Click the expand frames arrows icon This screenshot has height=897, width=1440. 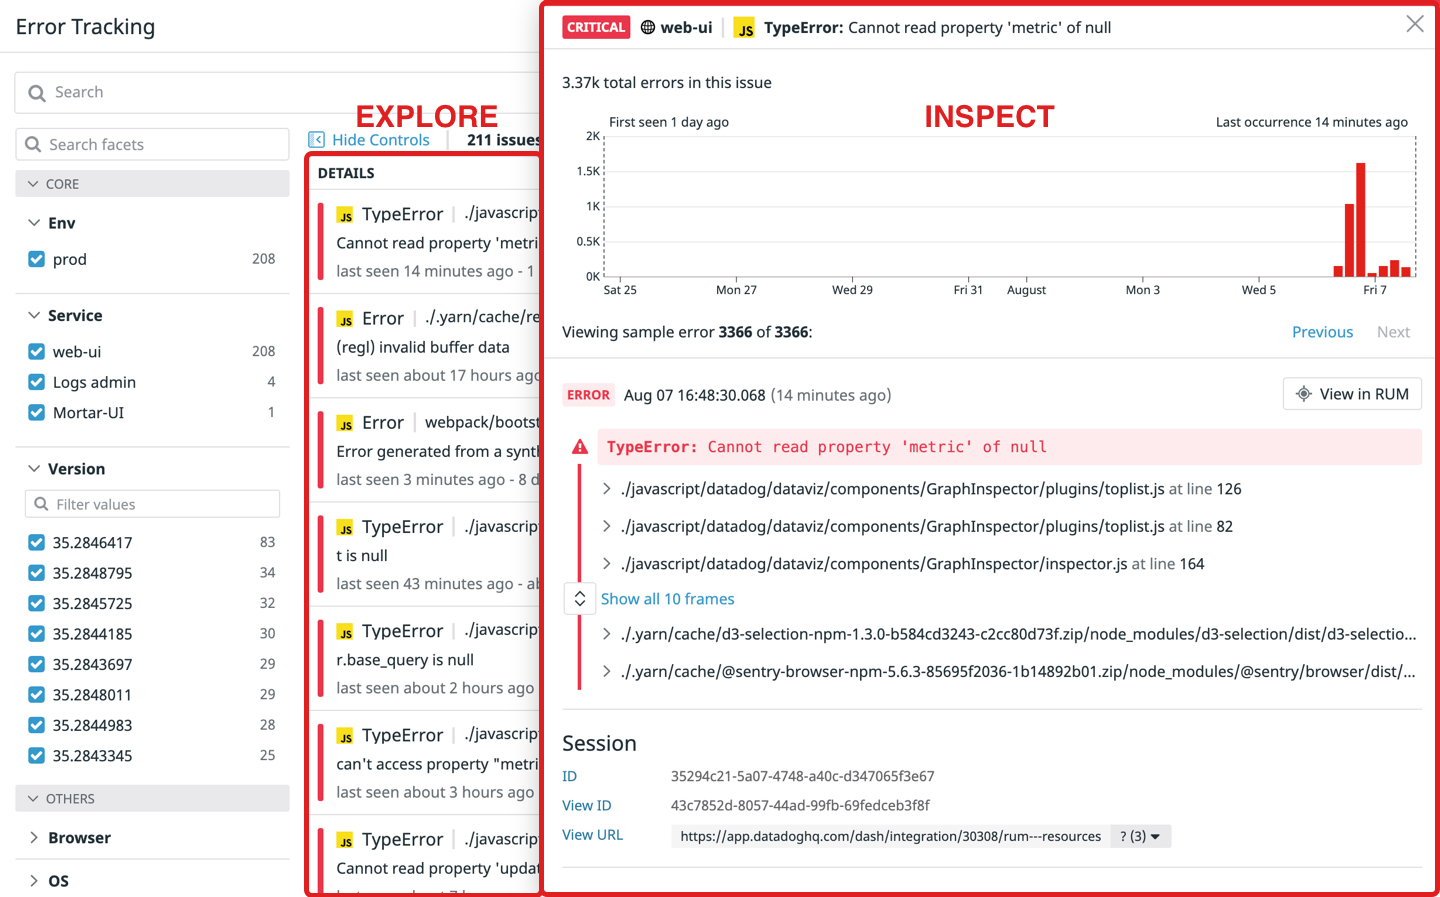click(x=580, y=599)
